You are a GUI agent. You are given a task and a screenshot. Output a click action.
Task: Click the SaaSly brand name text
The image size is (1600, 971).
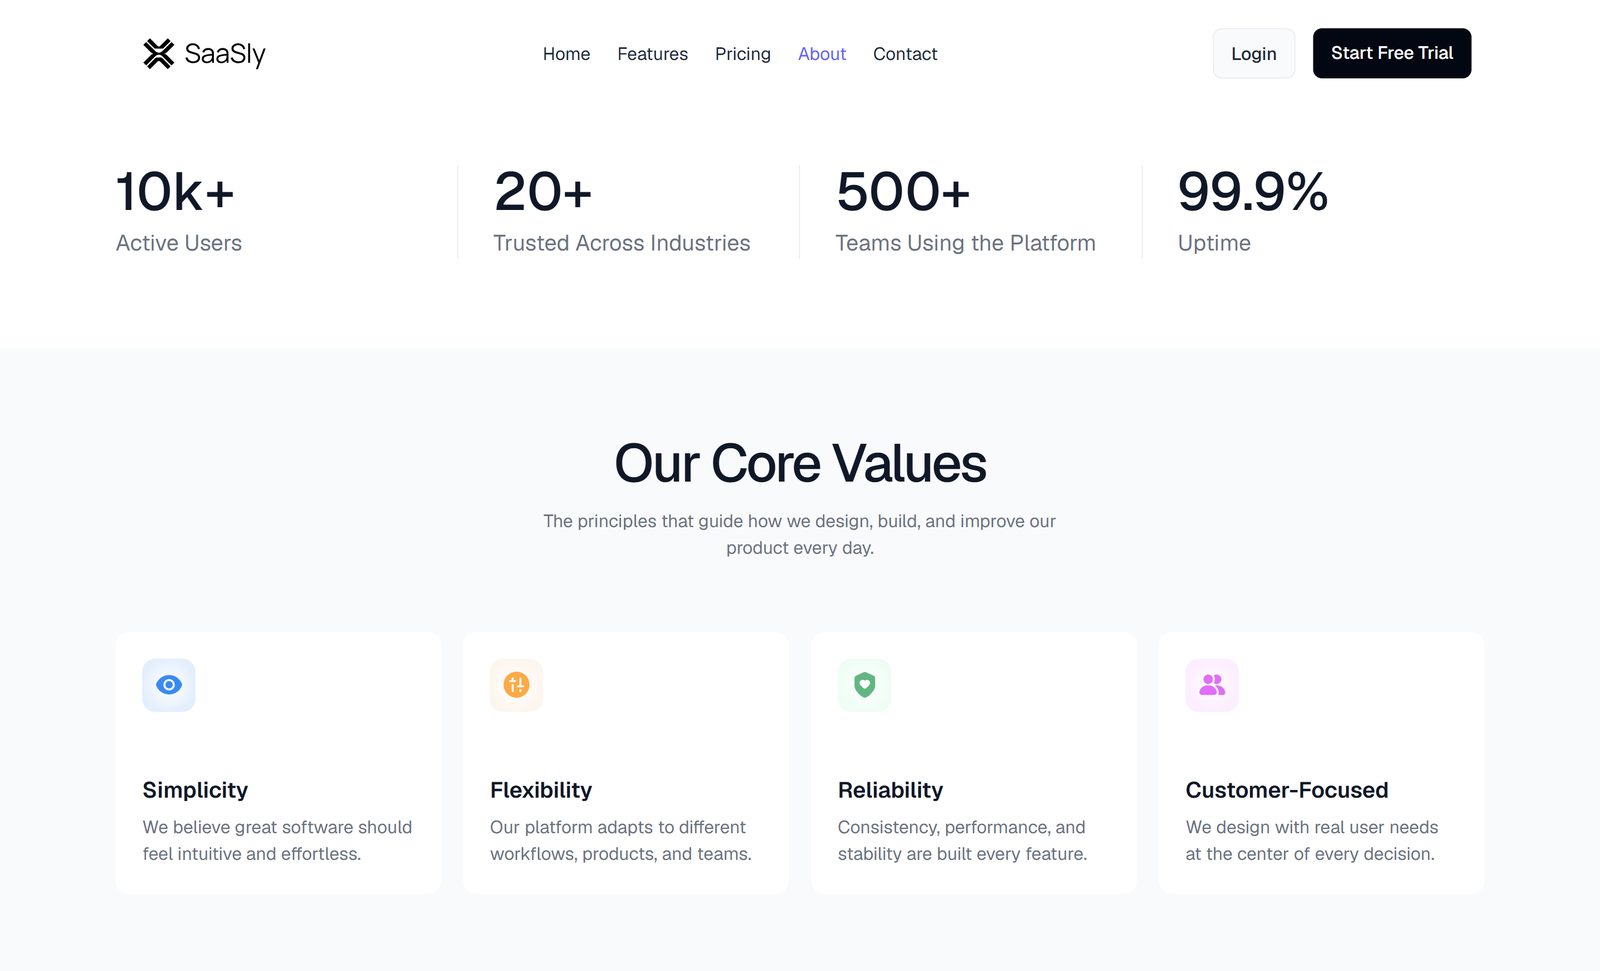[225, 54]
